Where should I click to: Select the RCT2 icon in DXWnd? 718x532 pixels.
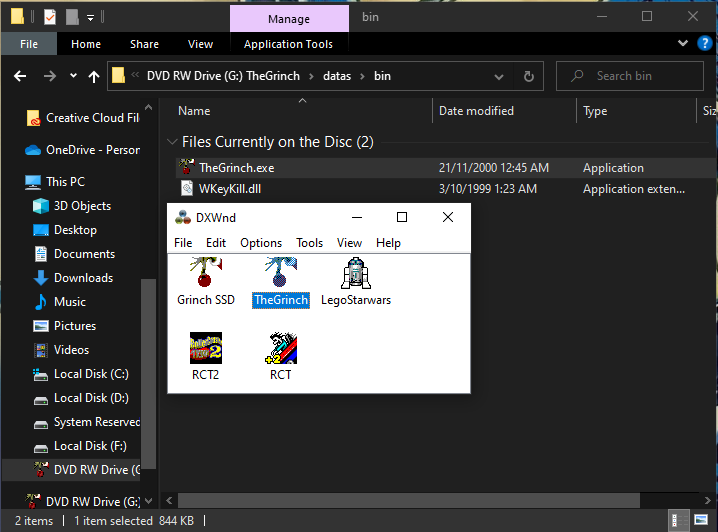[206, 348]
